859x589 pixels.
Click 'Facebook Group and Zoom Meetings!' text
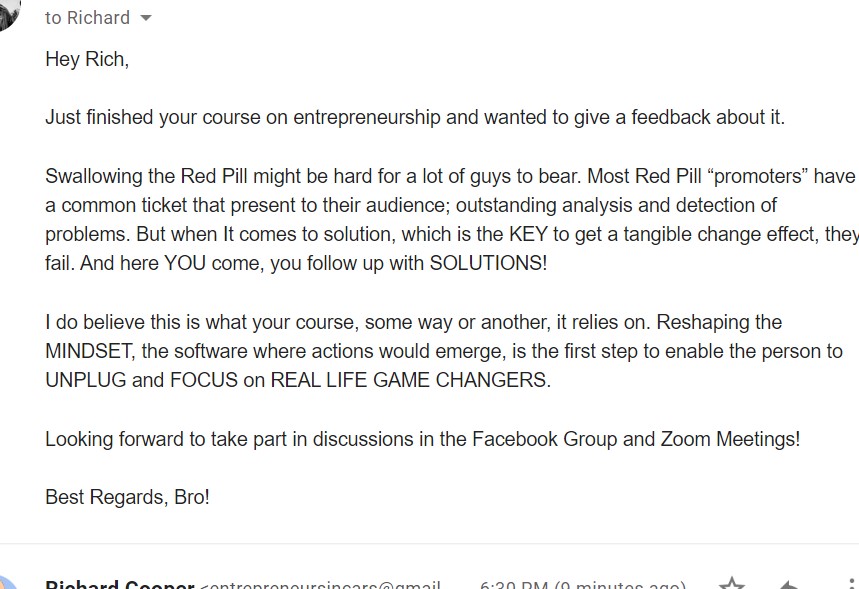click(636, 439)
